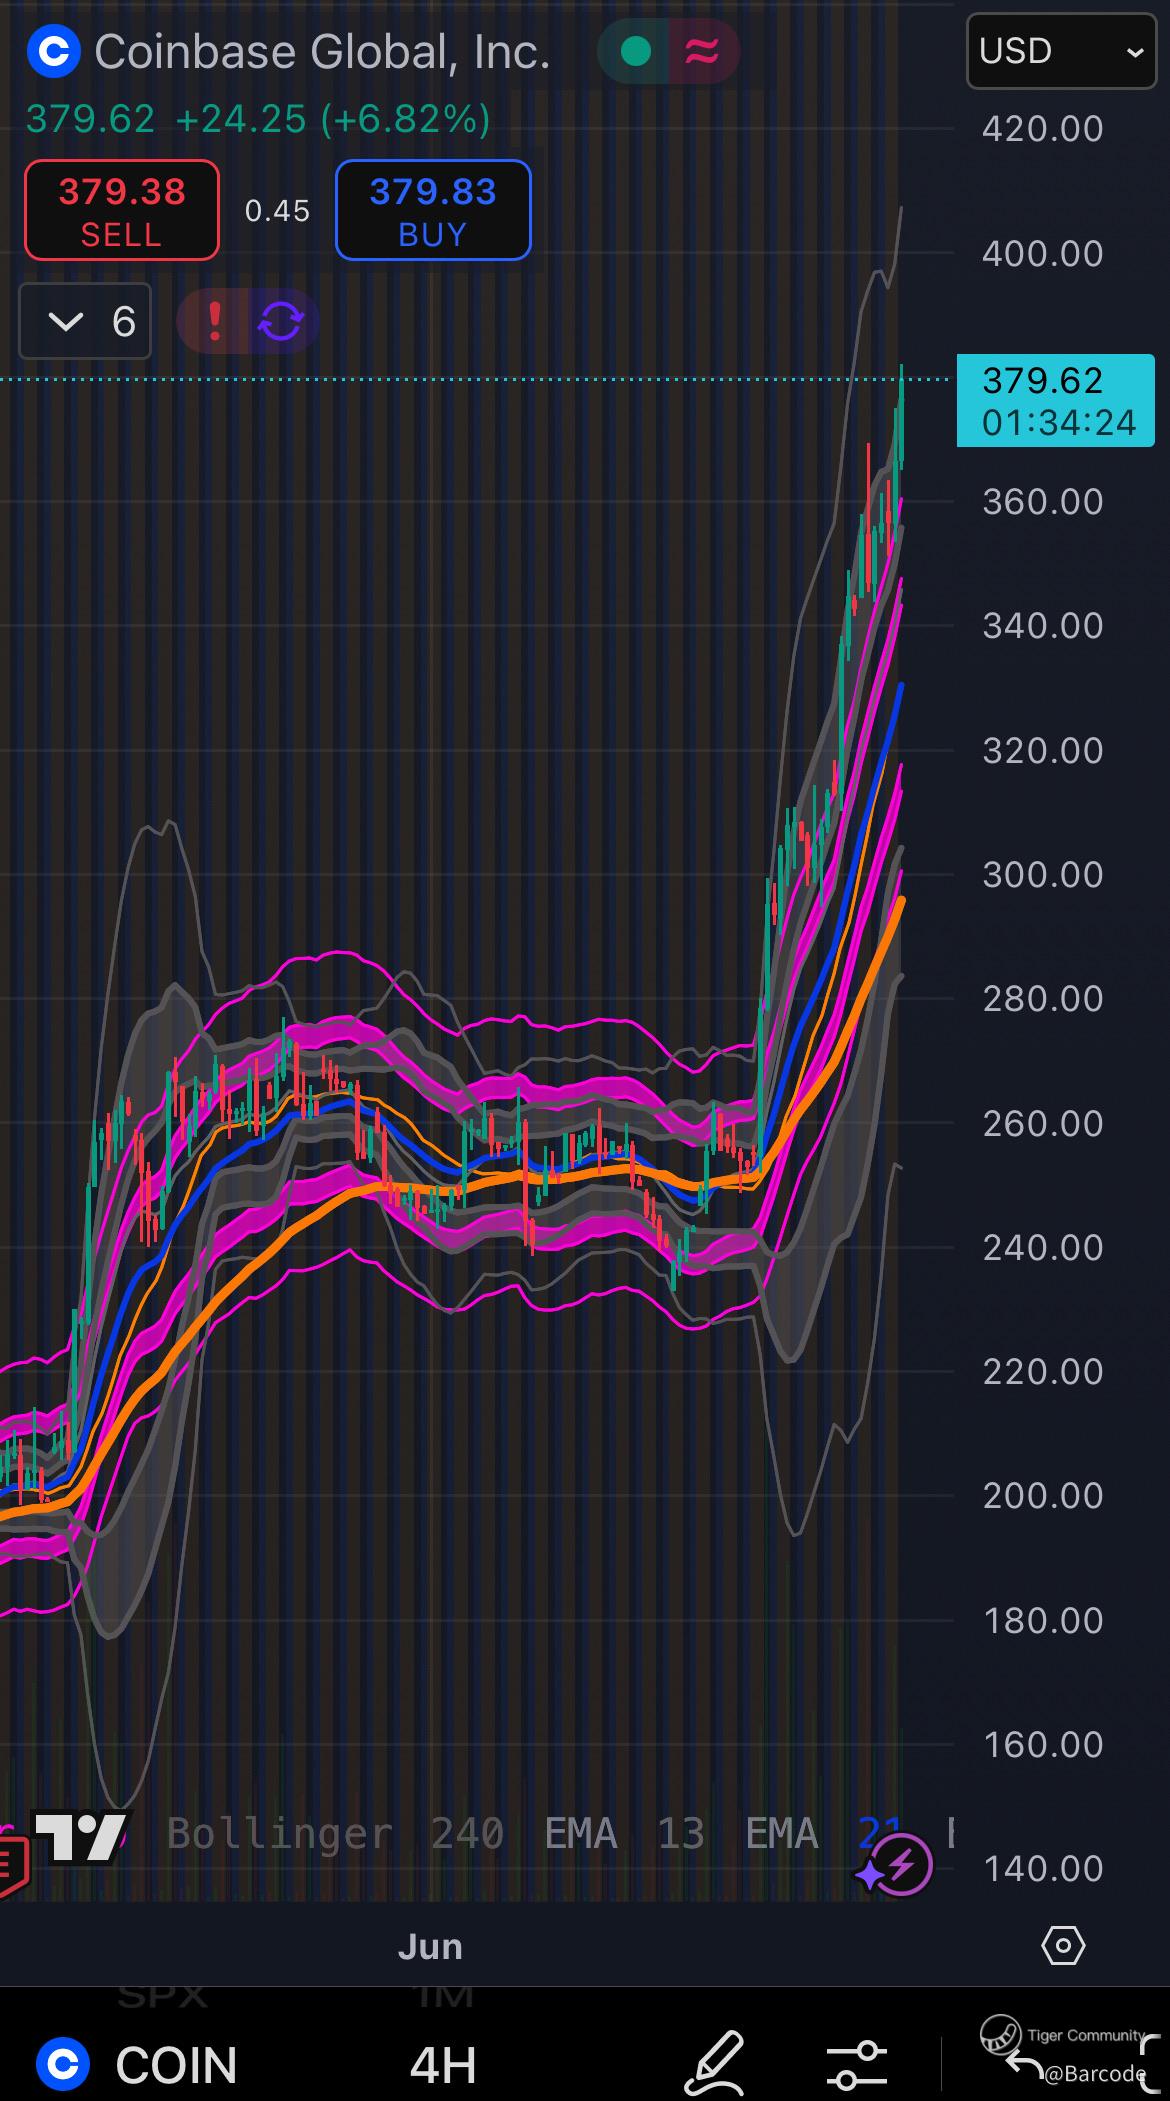Tap the 340.00 price axis label

[1043, 626]
